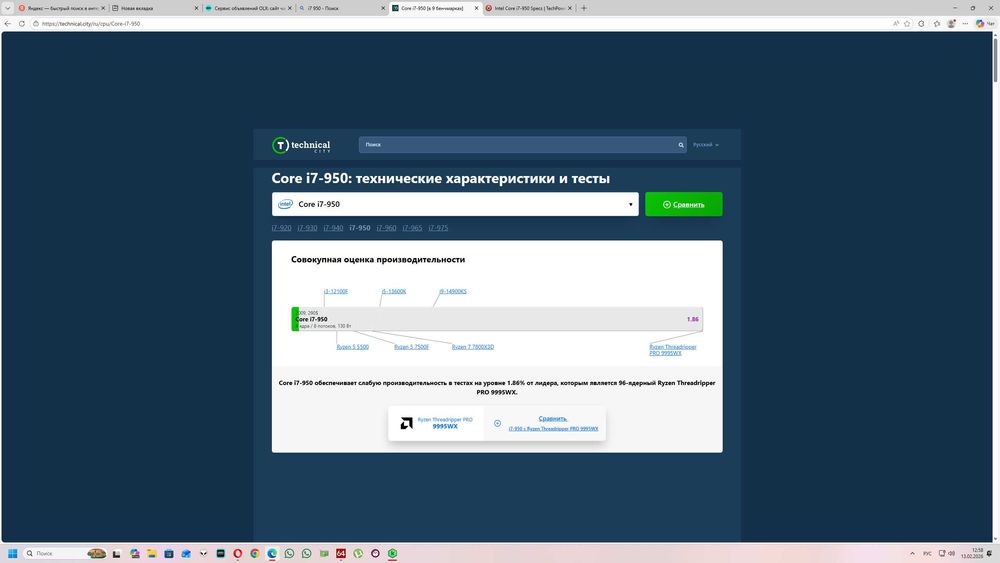This screenshot has width=1000, height=563.
Task: Click the Ryzen 5 7500F chart link
Action: [411, 347]
